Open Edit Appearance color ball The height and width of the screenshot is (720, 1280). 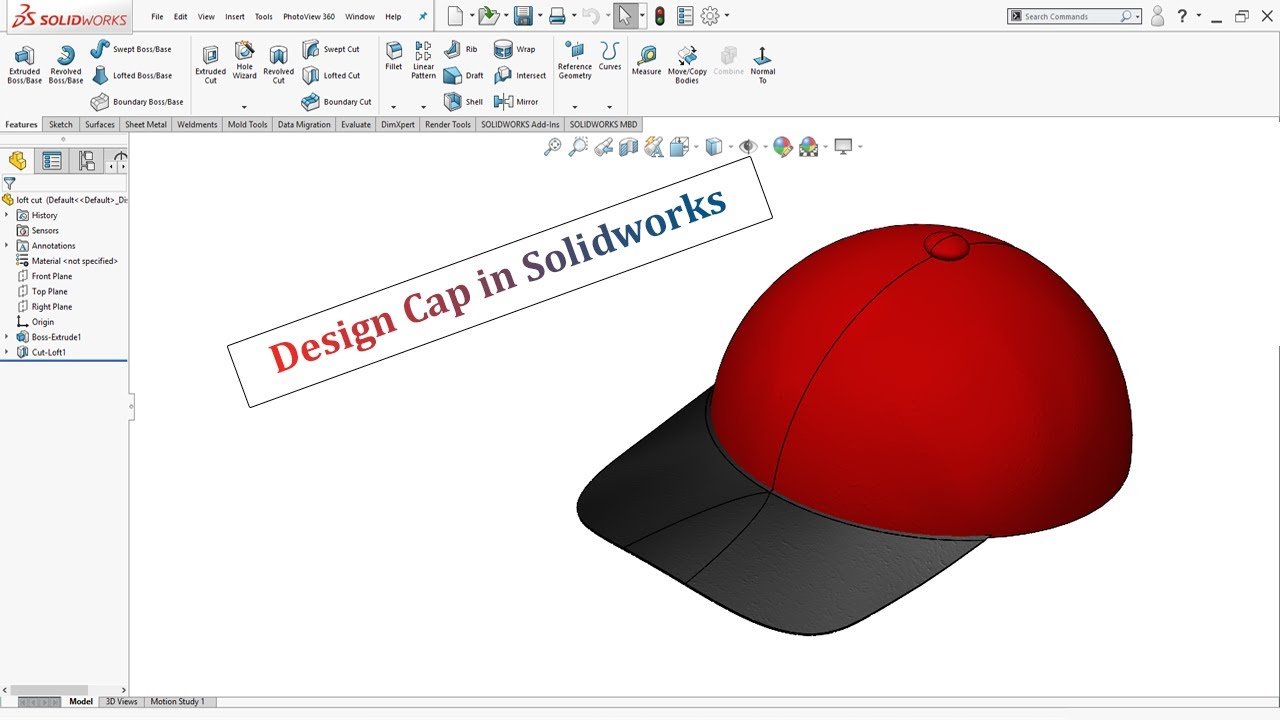click(783, 148)
